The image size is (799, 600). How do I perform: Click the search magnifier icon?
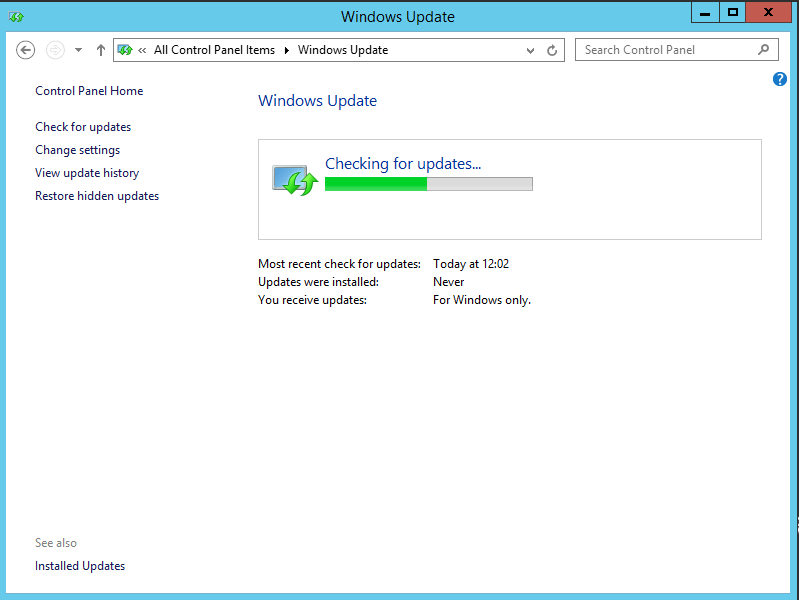pyautogui.click(x=763, y=49)
